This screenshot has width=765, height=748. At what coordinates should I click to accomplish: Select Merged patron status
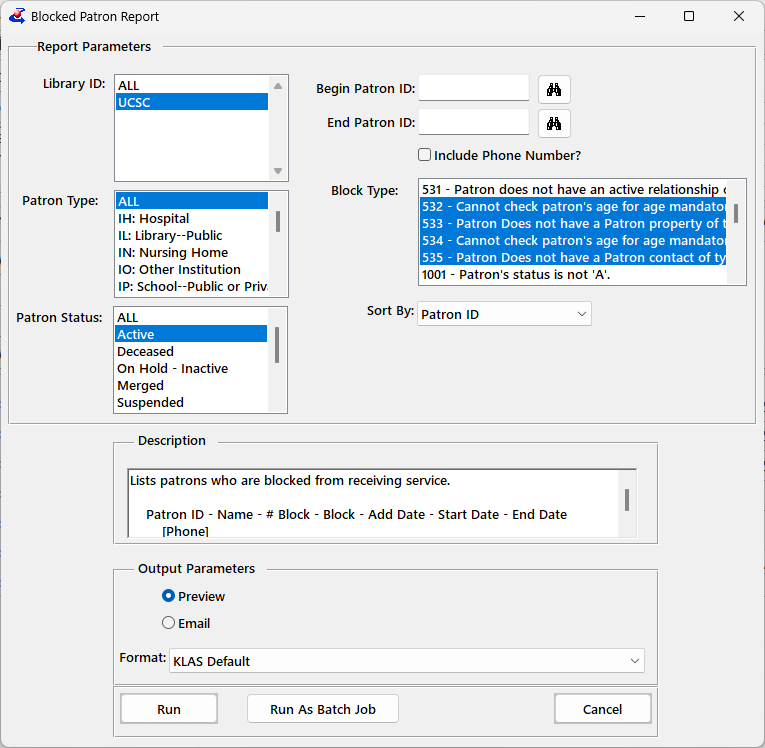[x=191, y=385]
